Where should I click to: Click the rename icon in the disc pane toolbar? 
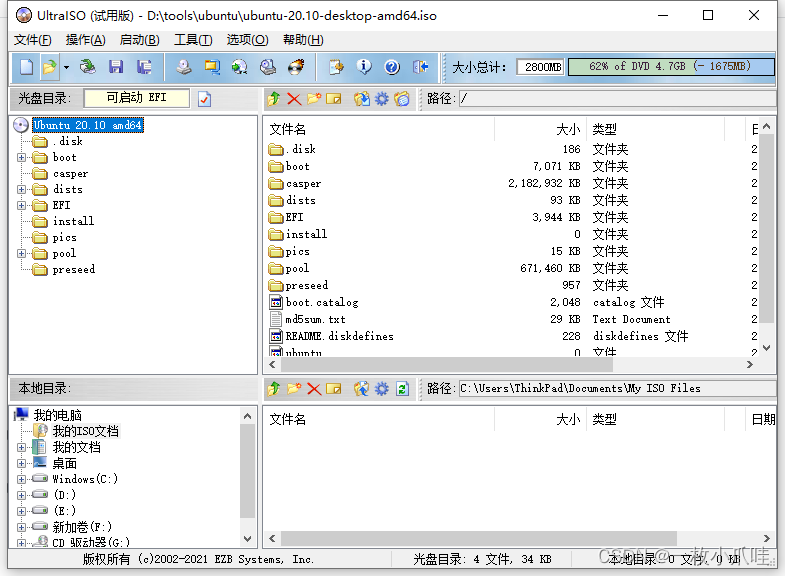click(333, 99)
